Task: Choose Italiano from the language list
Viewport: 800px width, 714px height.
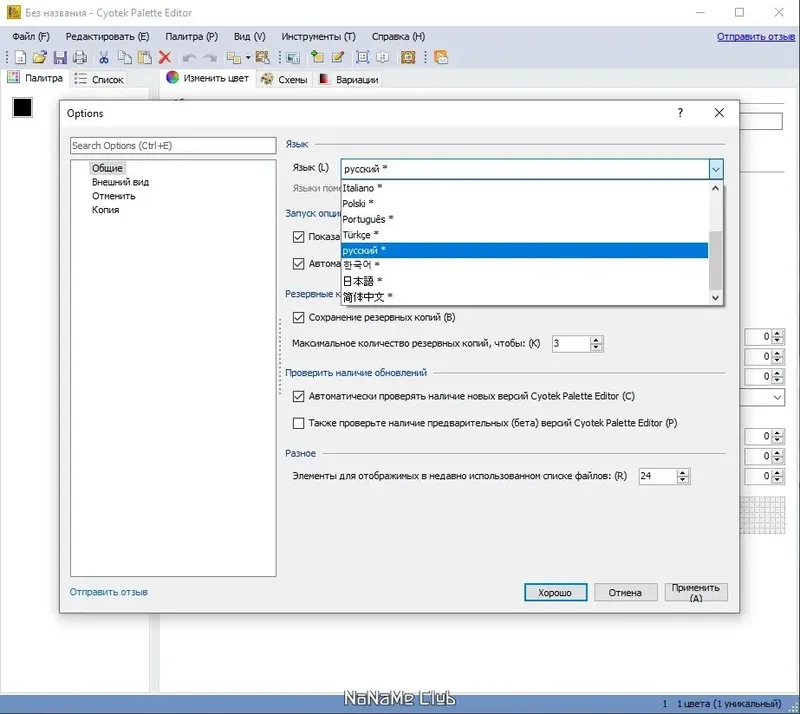Action: point(524,188)
